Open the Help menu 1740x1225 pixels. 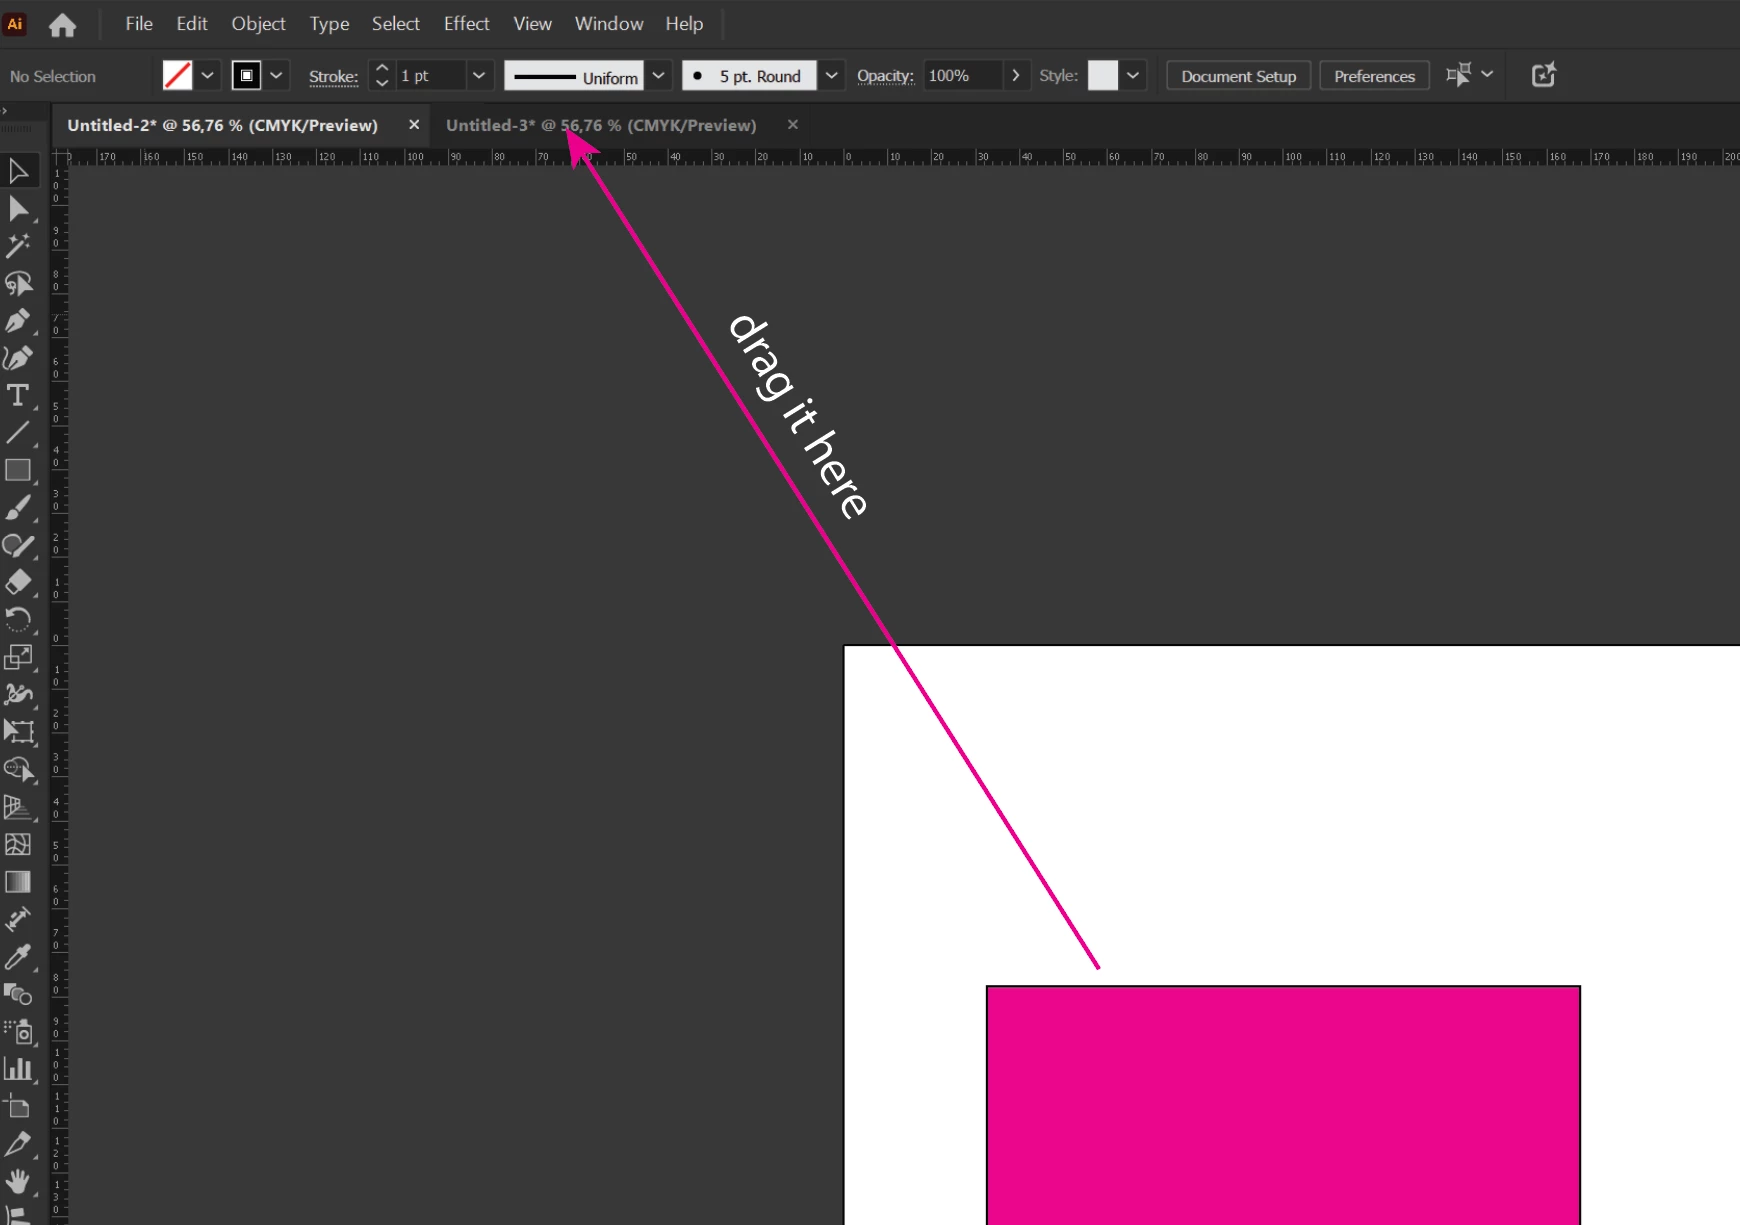(x=684, y=23)
